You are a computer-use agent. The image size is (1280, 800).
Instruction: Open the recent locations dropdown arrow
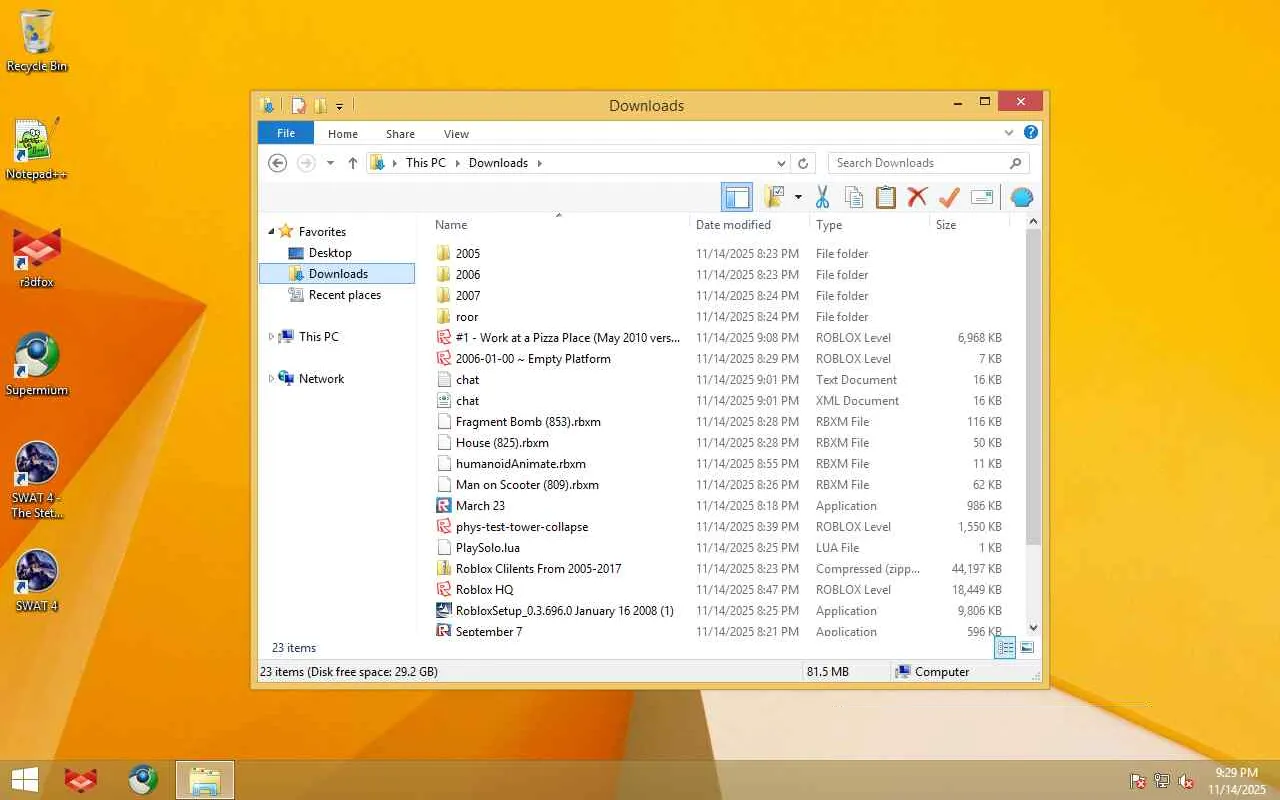click(330, 163)
